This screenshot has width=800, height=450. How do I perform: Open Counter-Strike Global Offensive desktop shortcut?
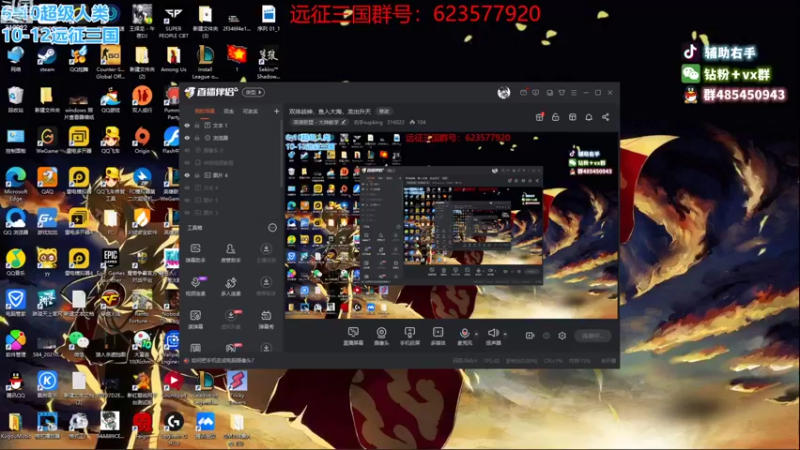[110, 62]
